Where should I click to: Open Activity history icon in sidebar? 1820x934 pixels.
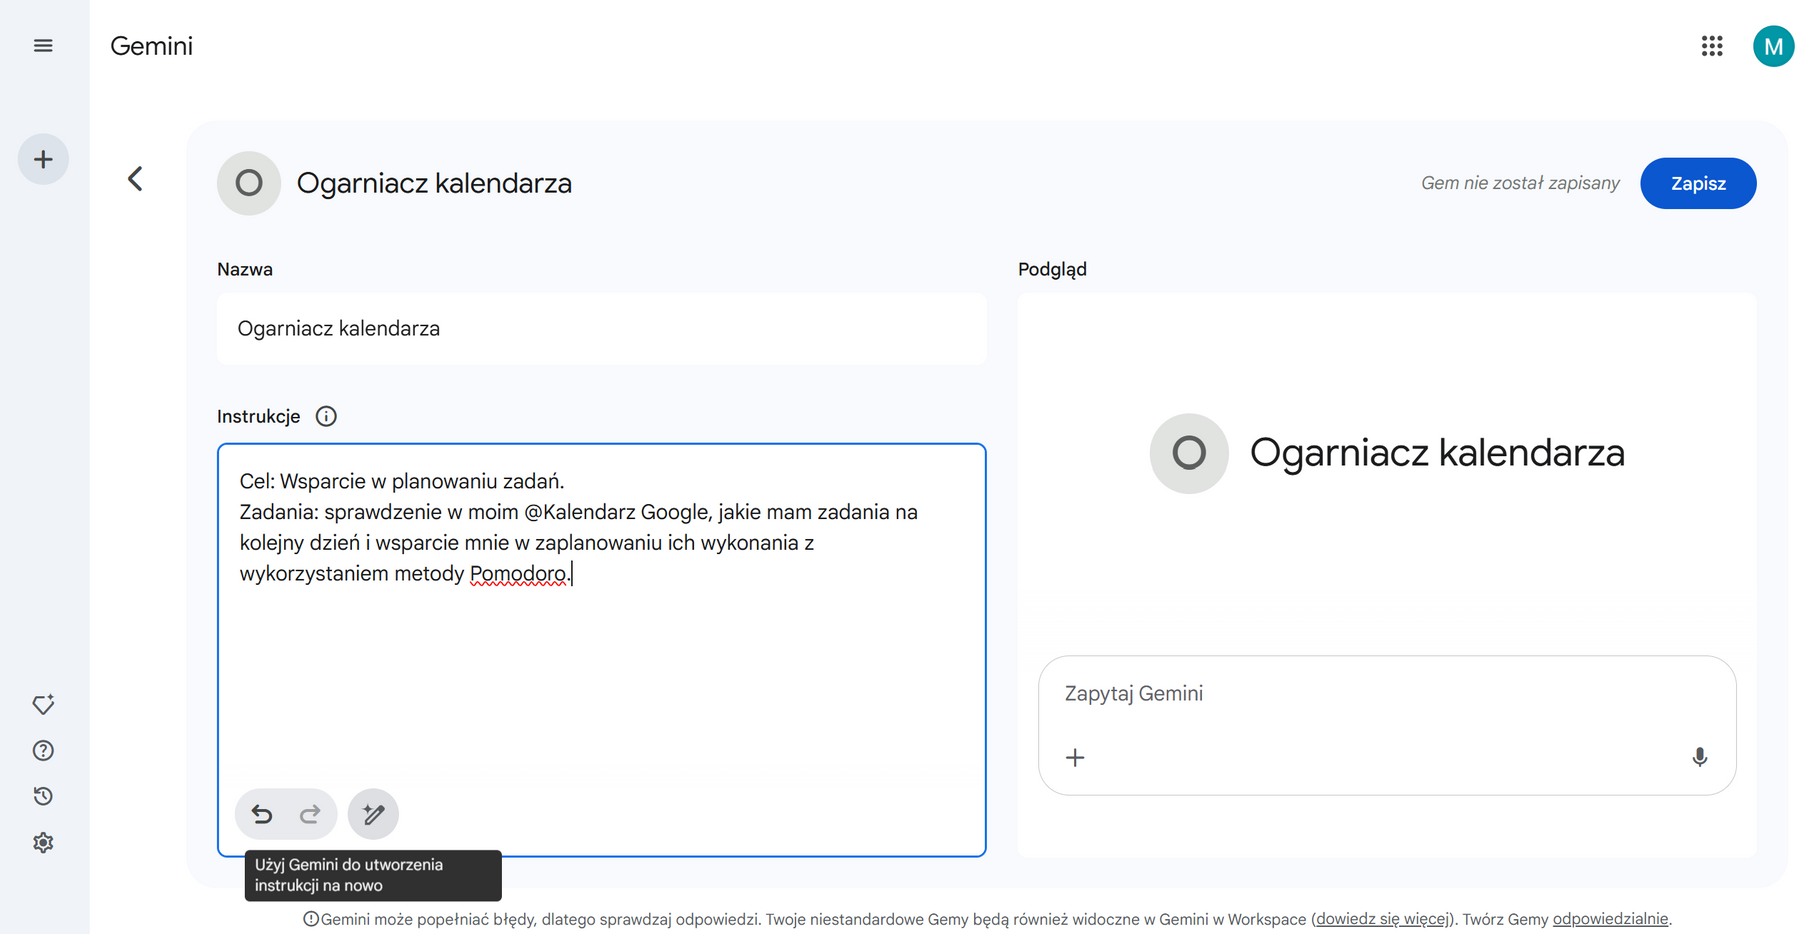tap(43, 796)
